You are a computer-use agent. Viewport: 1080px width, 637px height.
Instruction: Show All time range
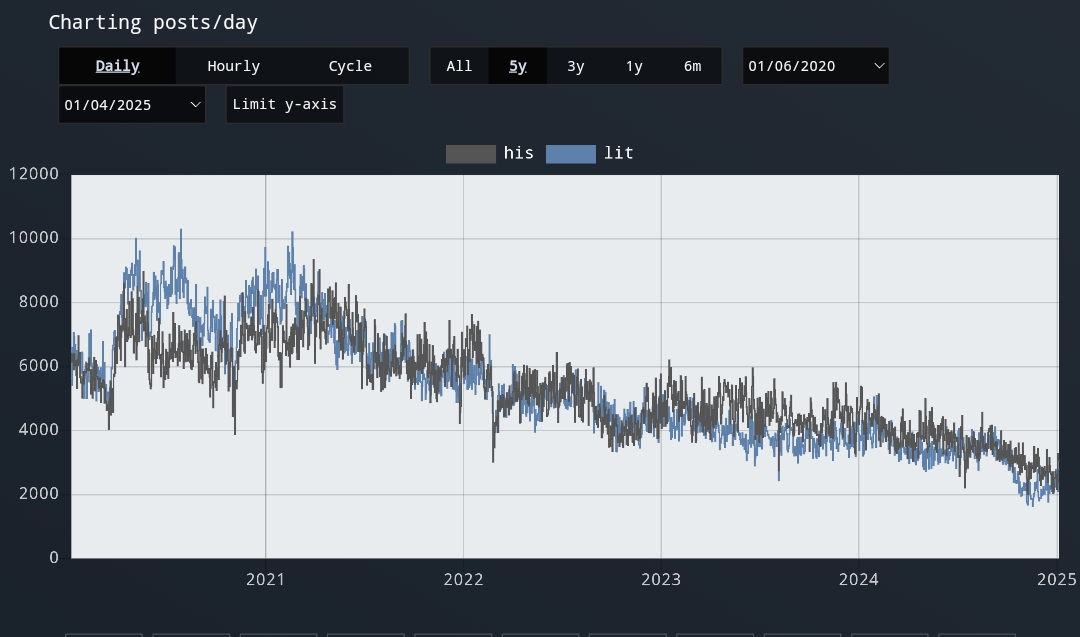pos(459,66)
